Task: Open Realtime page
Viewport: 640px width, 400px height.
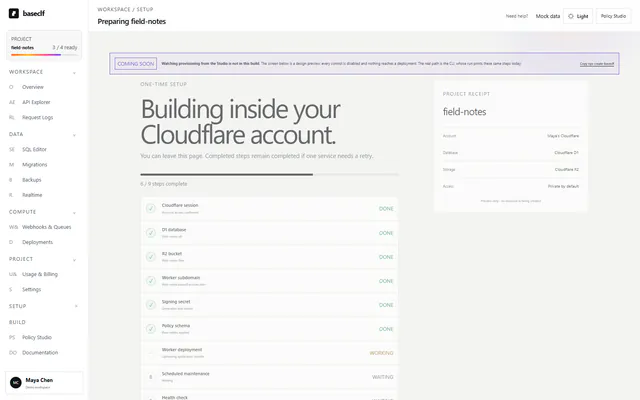Action: point(42,195)
